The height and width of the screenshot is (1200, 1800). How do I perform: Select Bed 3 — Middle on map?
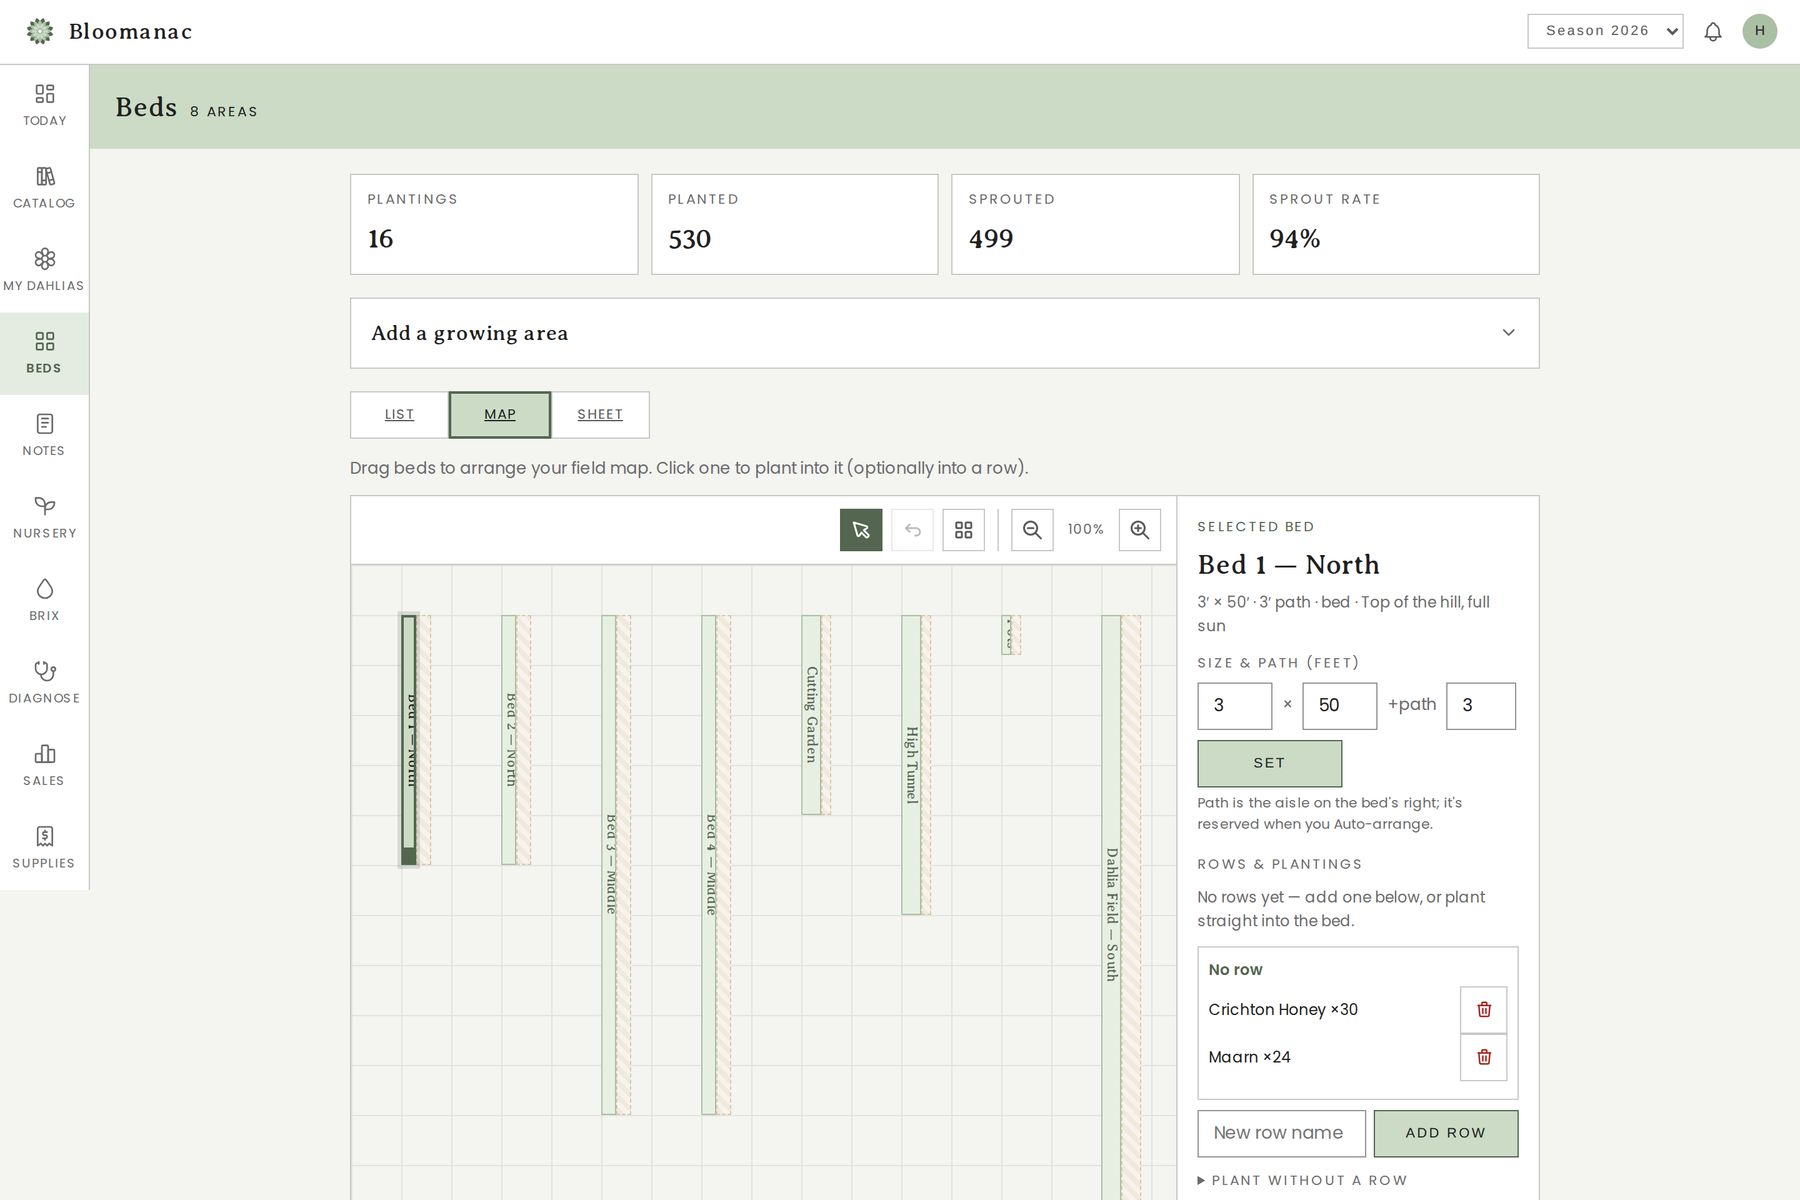609,865
